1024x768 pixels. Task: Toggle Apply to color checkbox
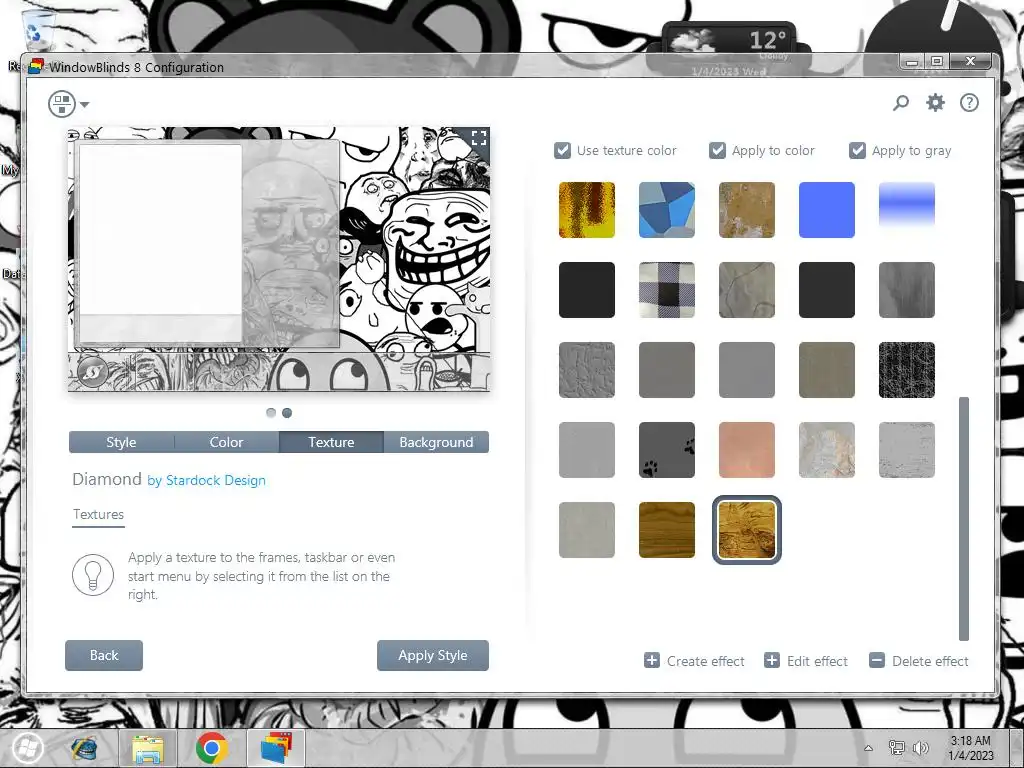(717, 150)
